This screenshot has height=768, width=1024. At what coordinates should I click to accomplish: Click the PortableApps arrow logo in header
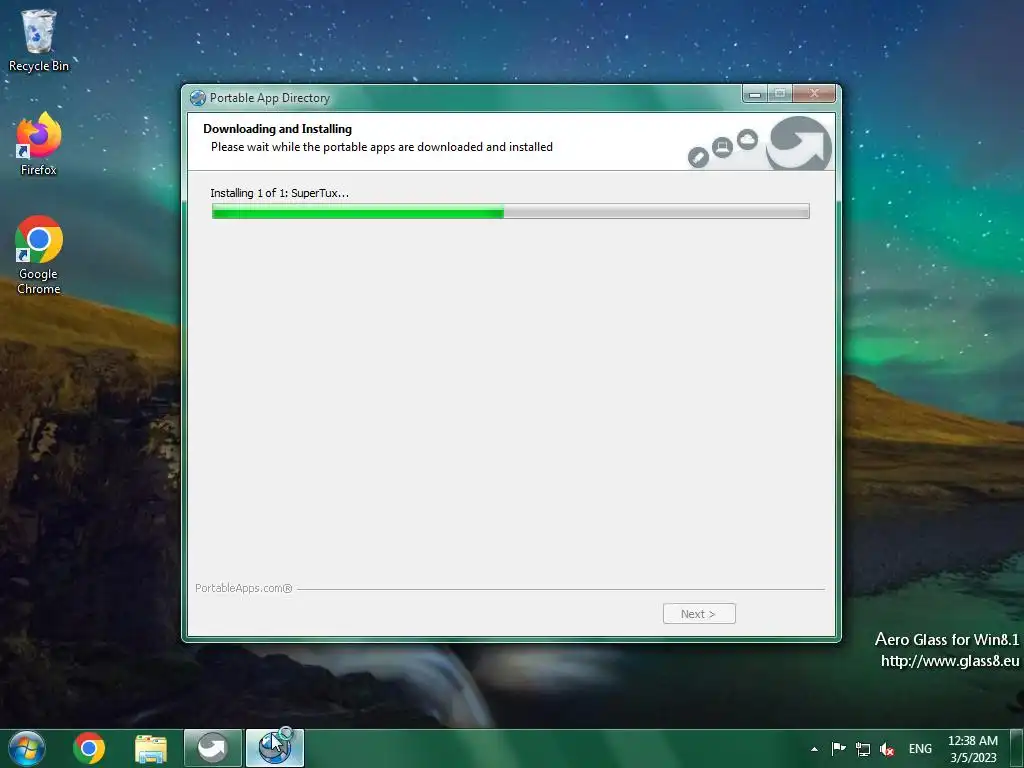(x=799, y=143)
